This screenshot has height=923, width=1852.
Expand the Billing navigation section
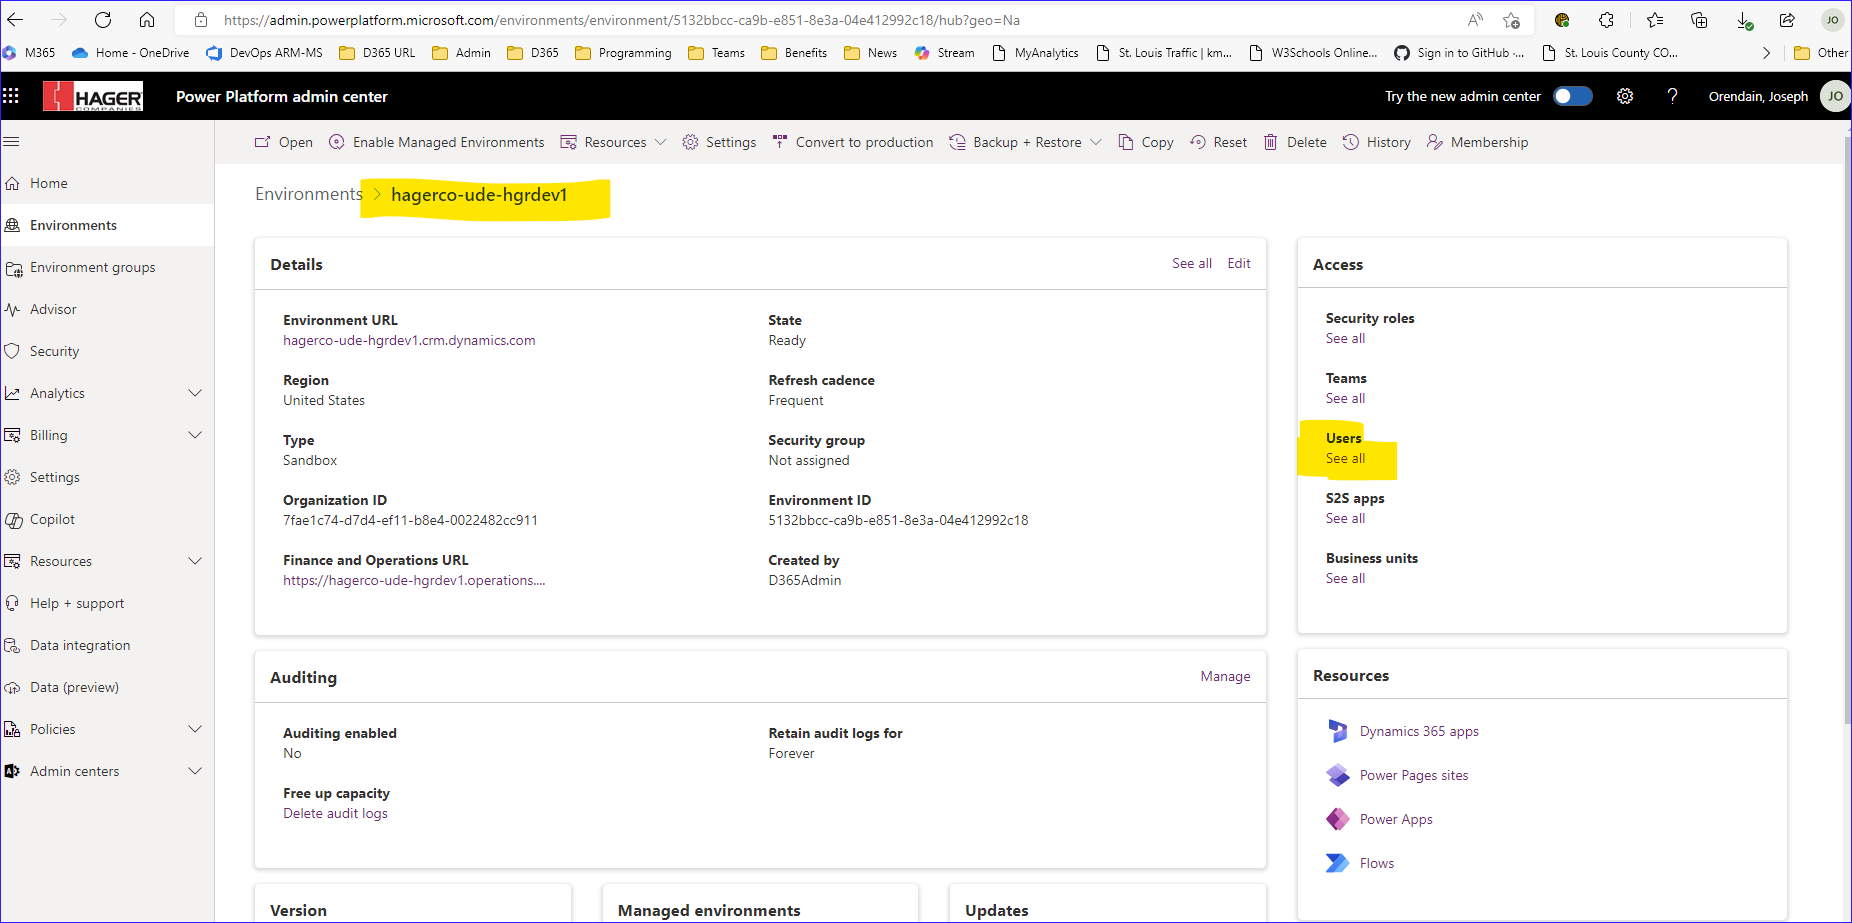(195, 435)
